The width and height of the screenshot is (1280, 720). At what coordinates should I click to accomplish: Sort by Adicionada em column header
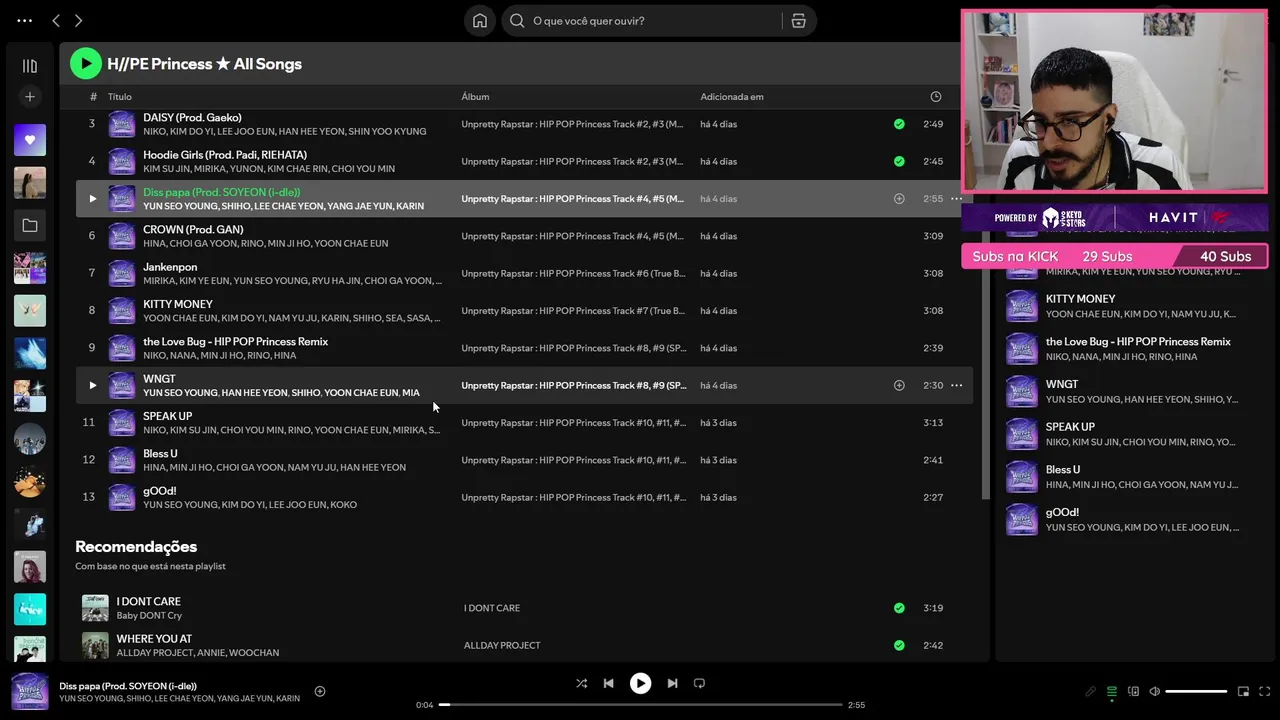(x=732, y=97)
